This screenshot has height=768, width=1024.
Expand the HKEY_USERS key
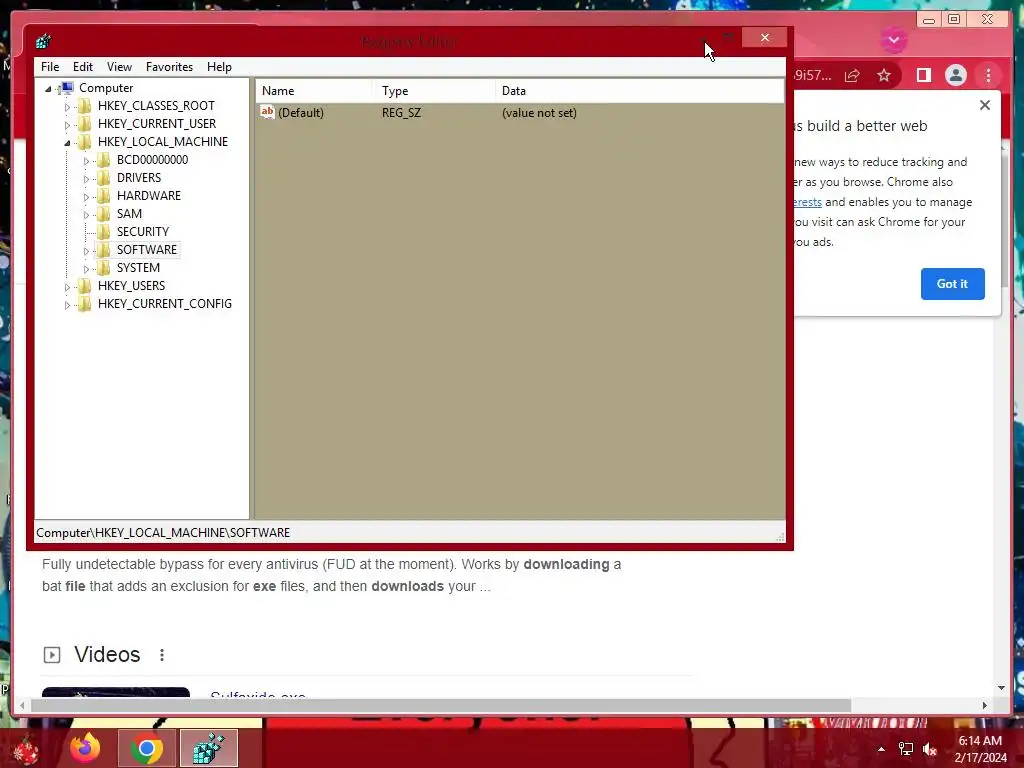click(67, 287)
